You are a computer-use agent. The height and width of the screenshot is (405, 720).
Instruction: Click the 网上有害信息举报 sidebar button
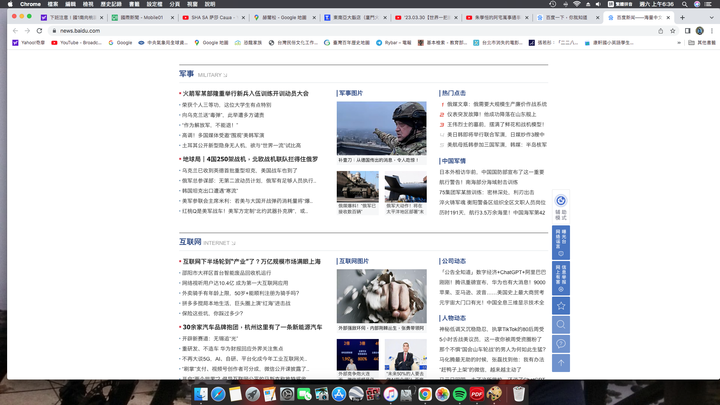(x=561, y=278)
